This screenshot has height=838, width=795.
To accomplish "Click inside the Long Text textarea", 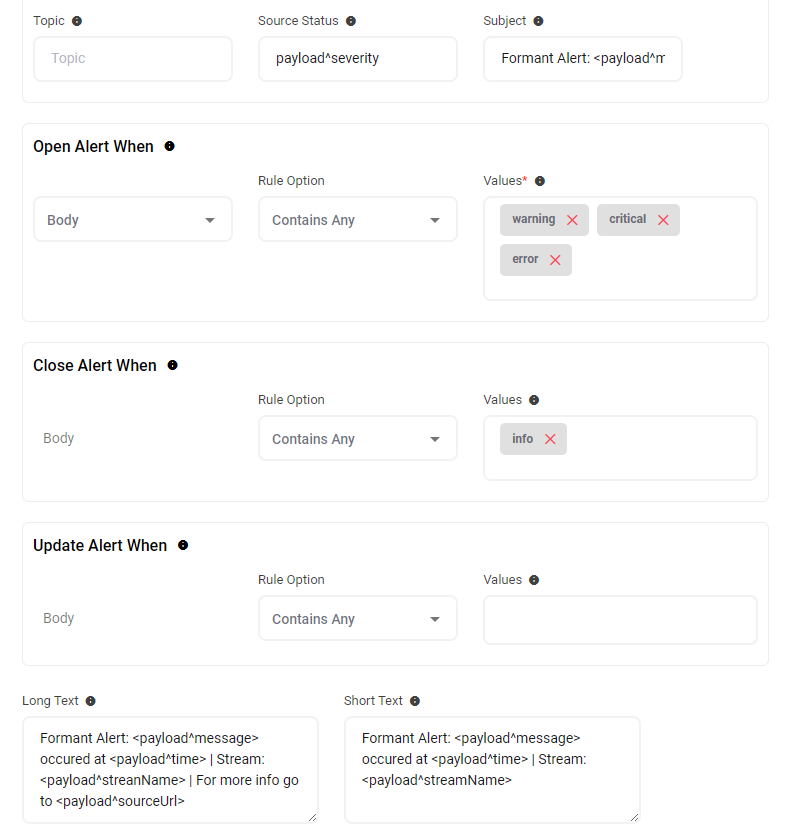I will coord(170,769).
